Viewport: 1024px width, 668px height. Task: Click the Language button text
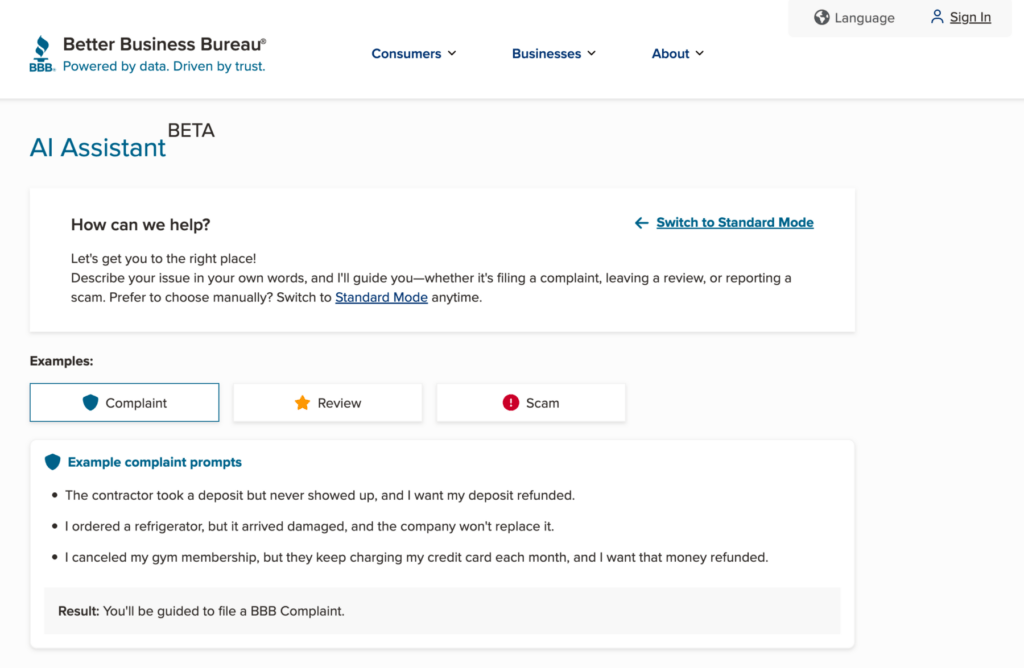[x=864, y=18]
